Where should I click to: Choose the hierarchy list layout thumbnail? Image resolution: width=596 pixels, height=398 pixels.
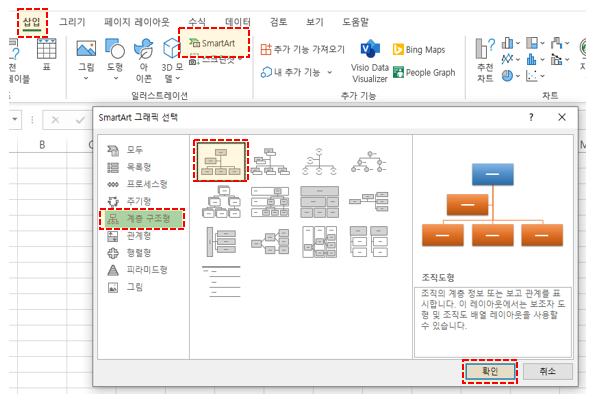click(369, 242)
